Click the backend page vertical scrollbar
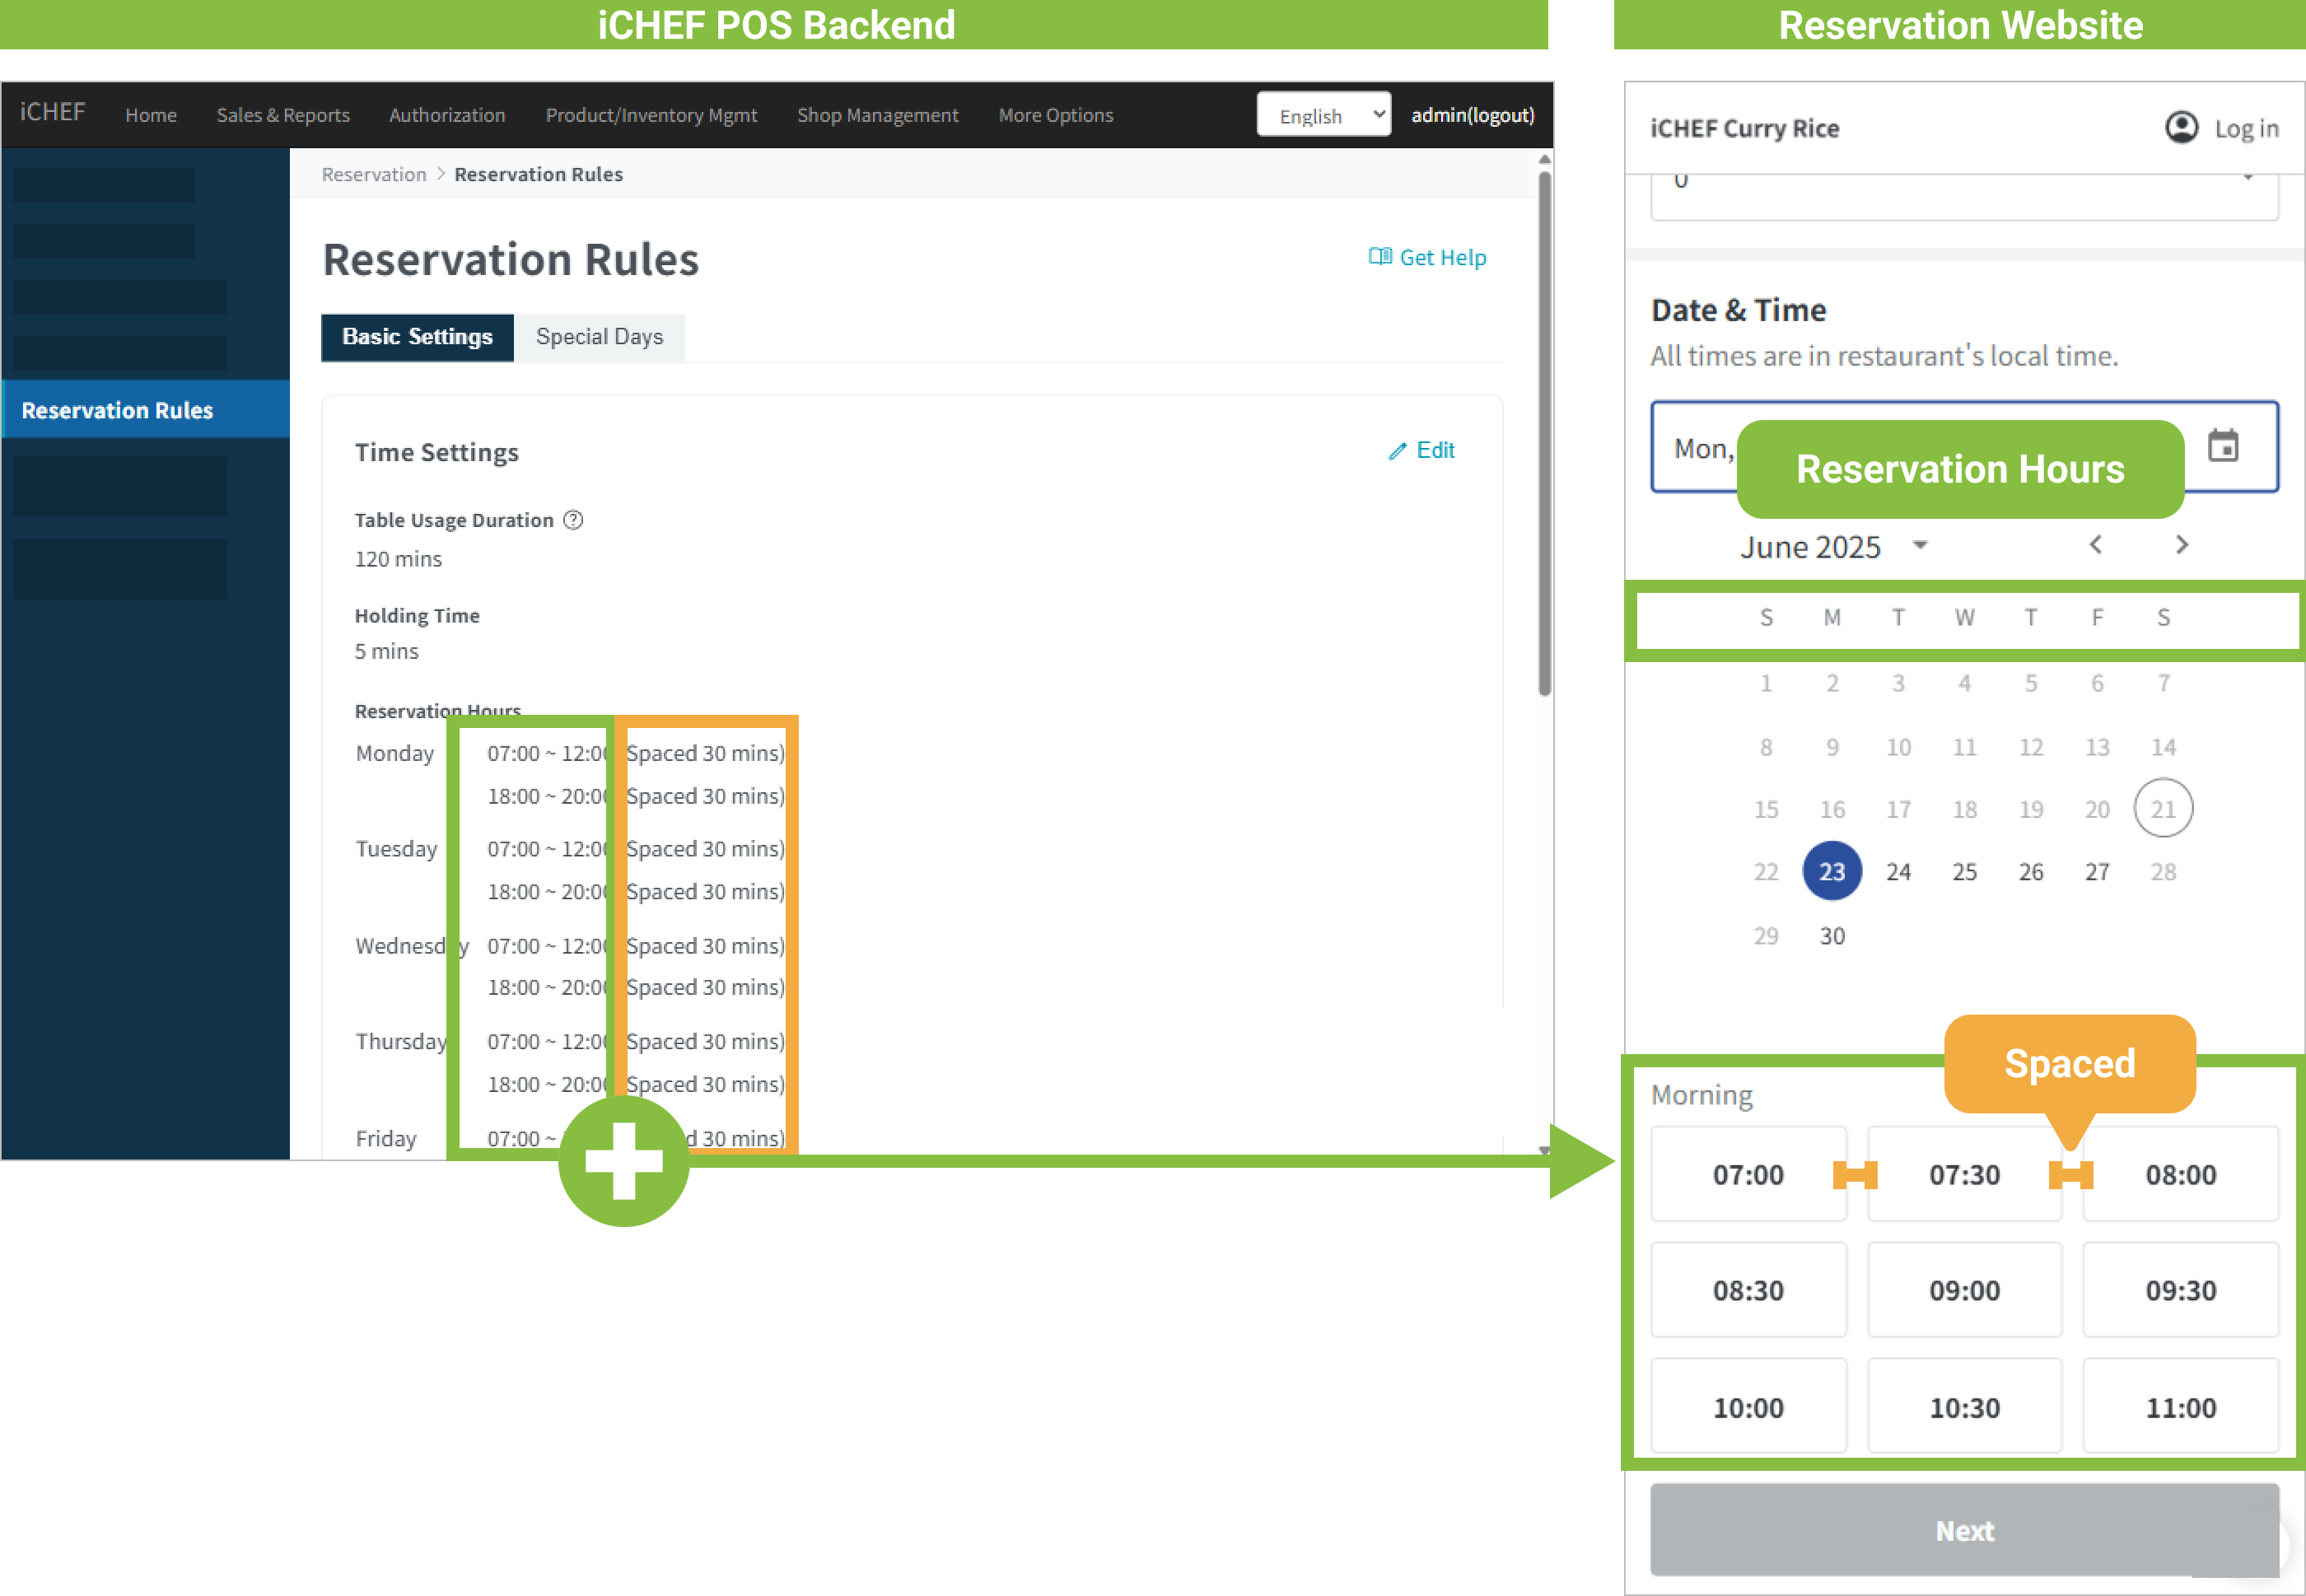The image size is (2306, 1596). (x=1544, y=430)
